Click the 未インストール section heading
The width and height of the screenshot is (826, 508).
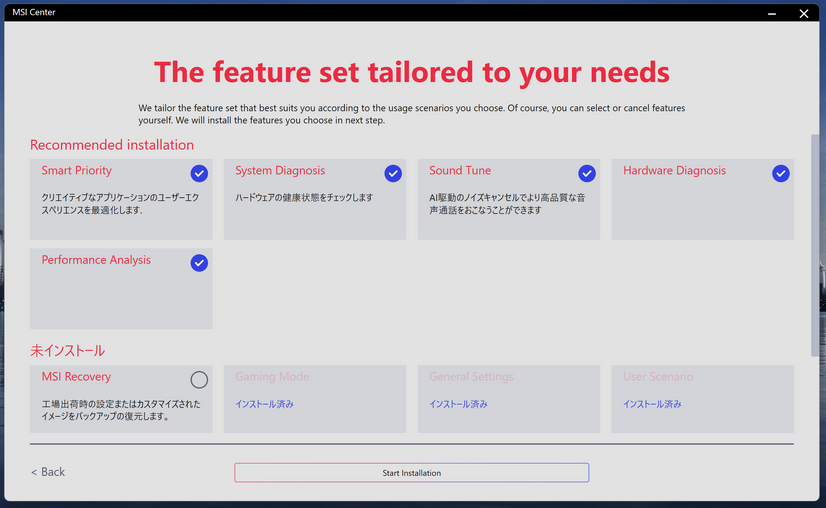tap(67, 350)
